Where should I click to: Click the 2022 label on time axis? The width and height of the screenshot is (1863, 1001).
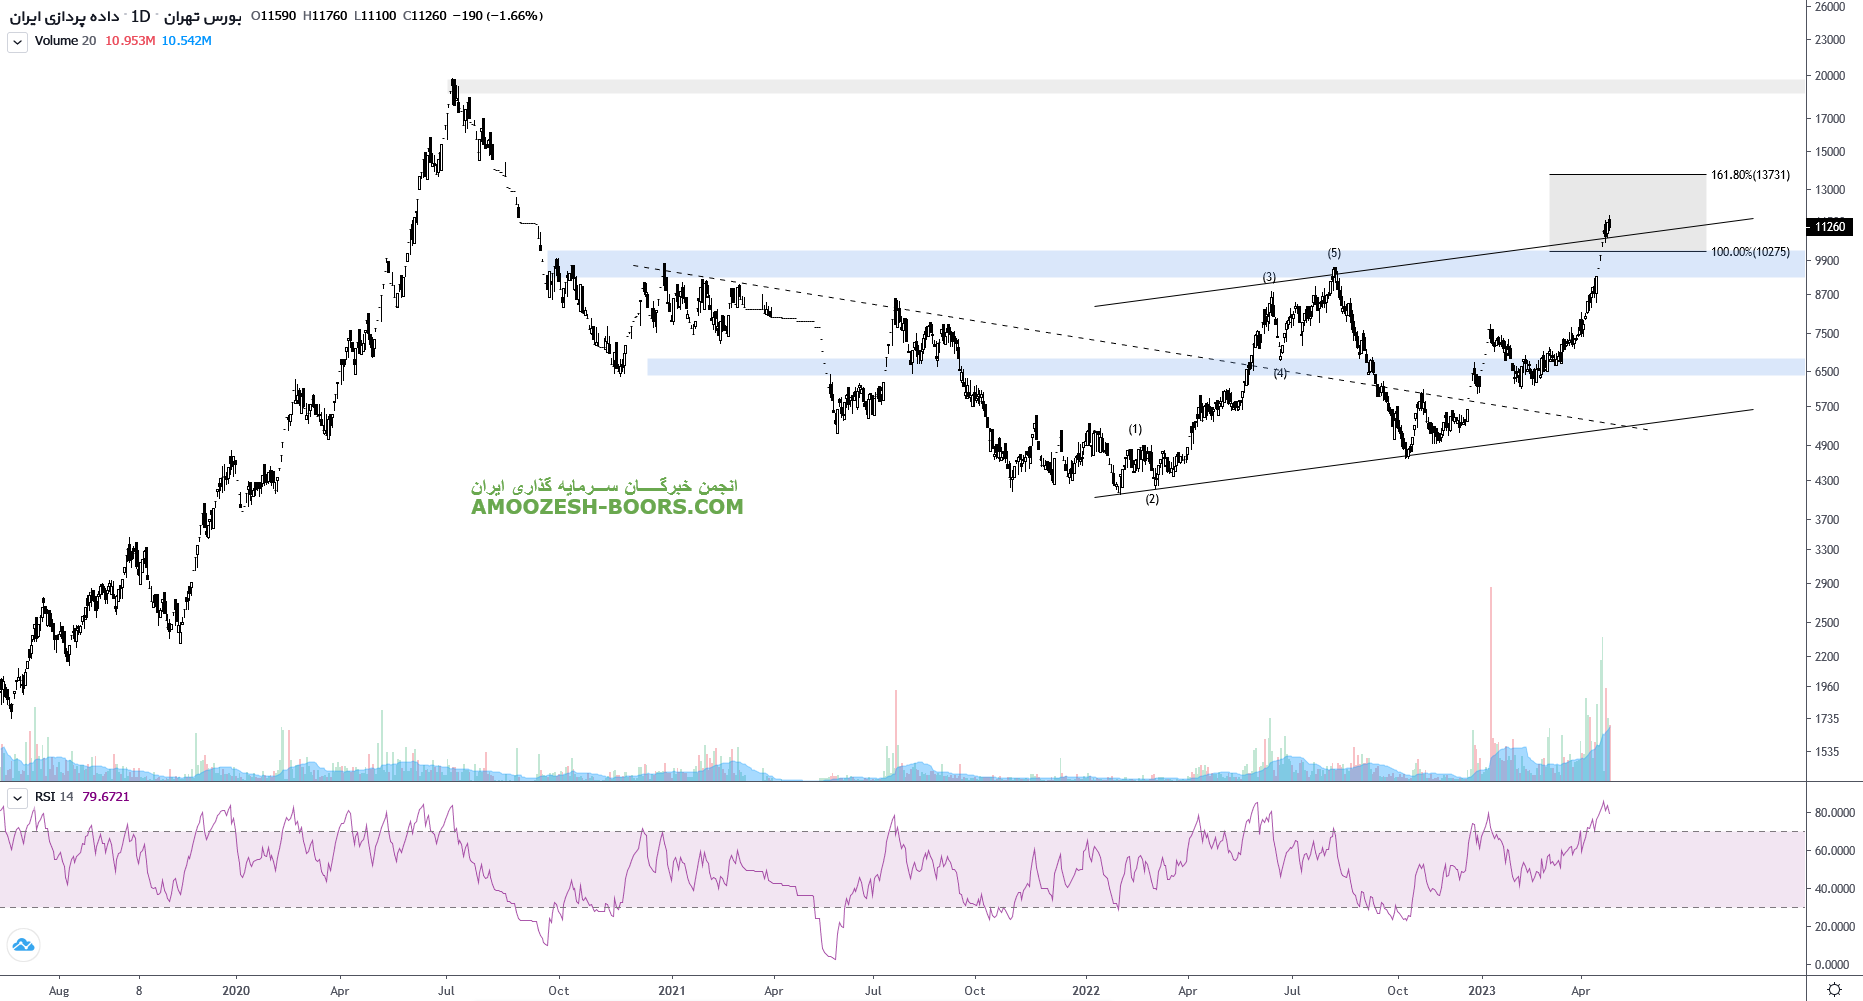point(1085,991)
